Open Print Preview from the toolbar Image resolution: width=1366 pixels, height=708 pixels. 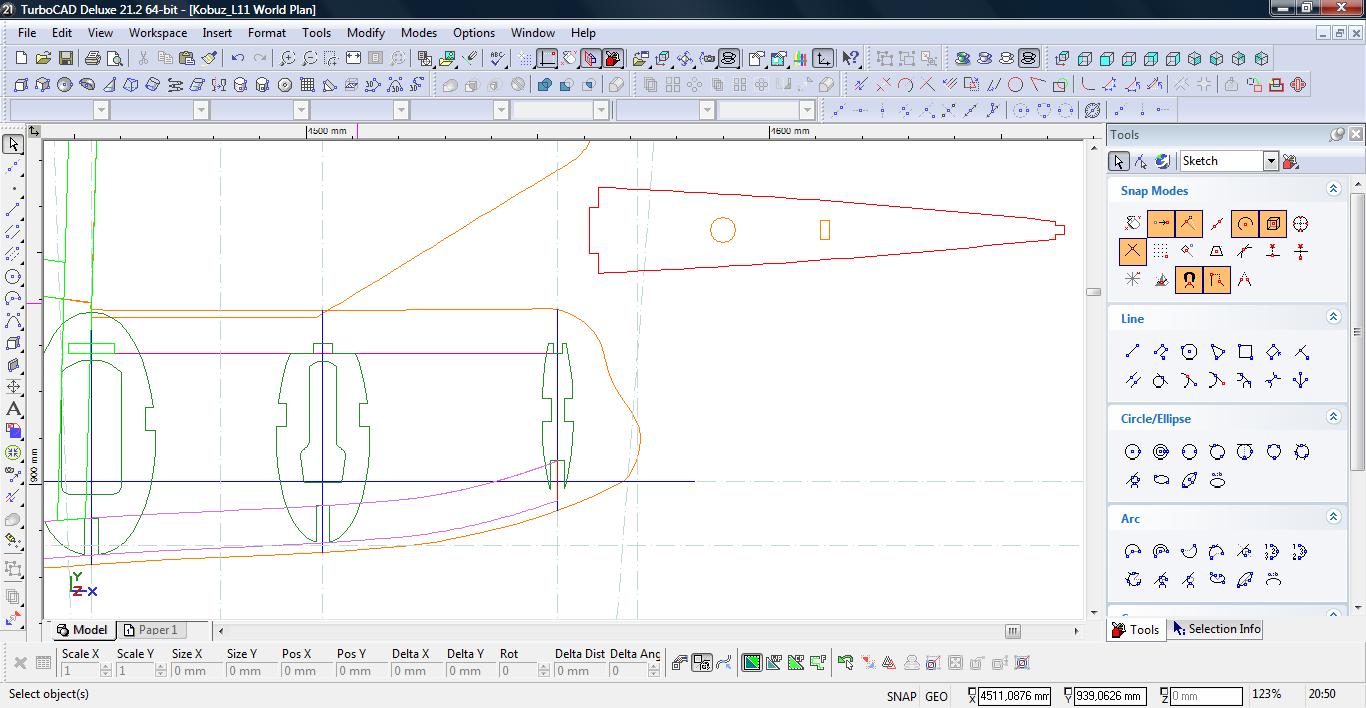click(115, 59)
